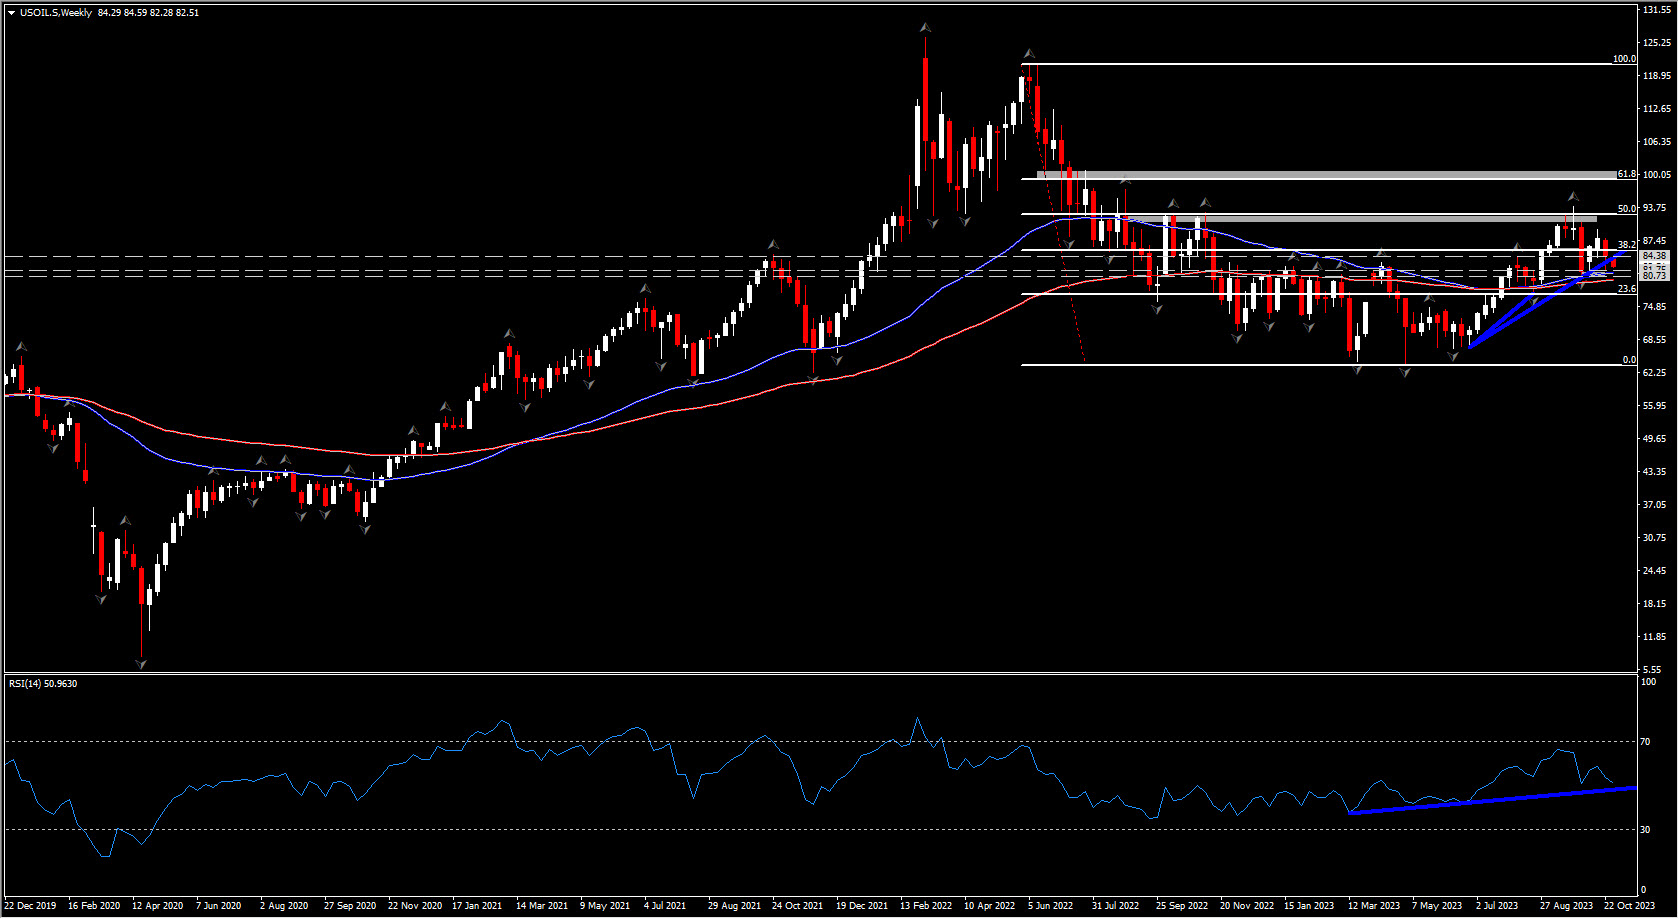Screen dimensions: 1679x919
Task: Open the chart dropdown triangle beside USOIL.S,Weekly
Action: tap(11, 13)
